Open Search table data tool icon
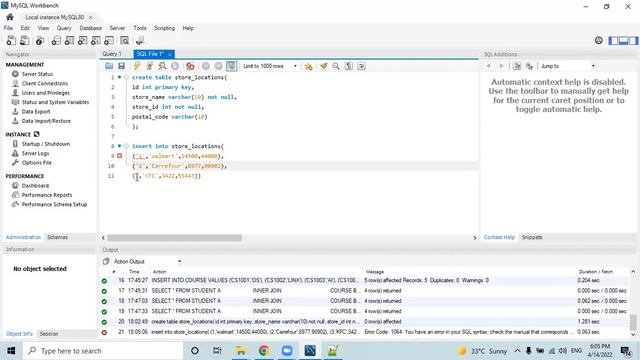Screen dimensions: 640x360 (x=124, y=40)
